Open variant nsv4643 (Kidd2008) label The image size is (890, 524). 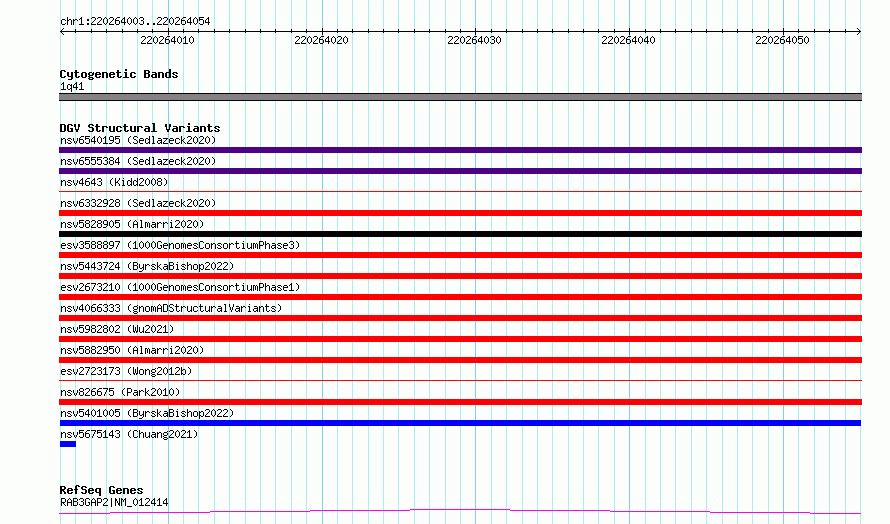pyautogui.click(x=114, y=182)
